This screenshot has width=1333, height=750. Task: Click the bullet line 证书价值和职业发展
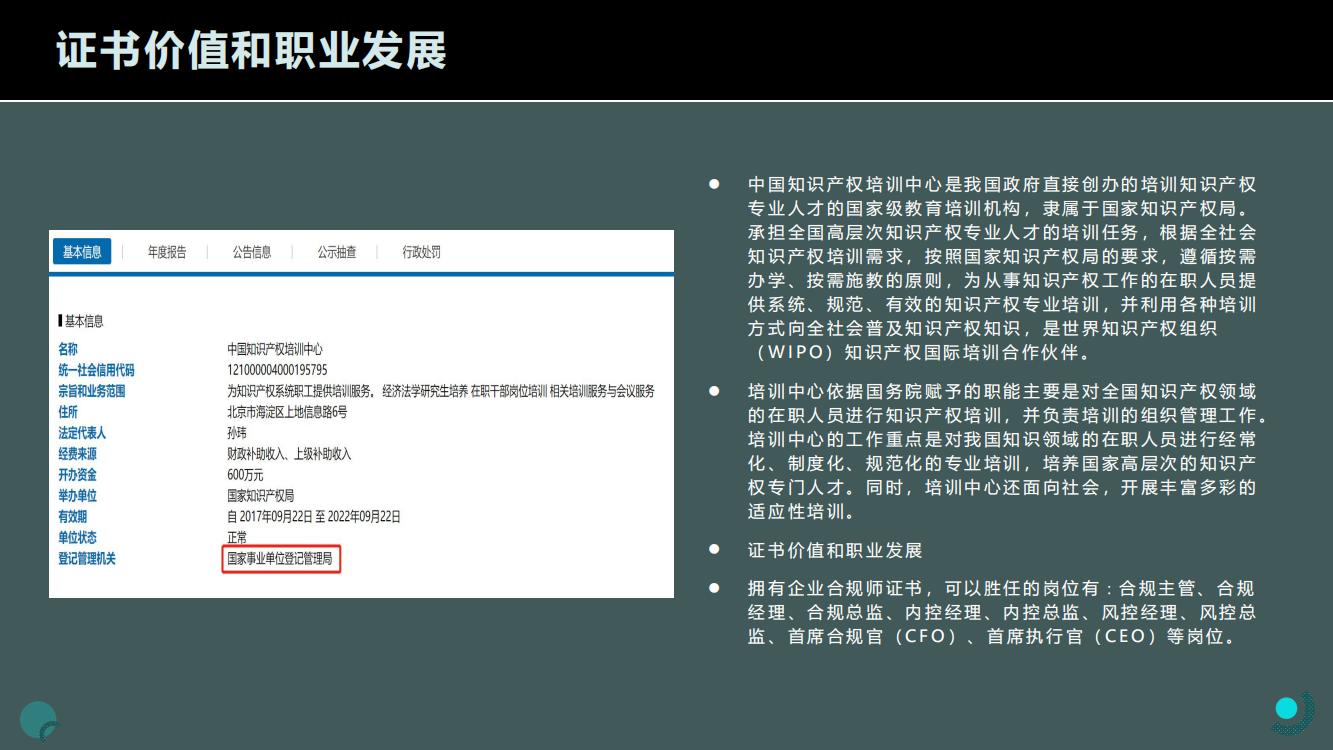[x=835, y=551]
